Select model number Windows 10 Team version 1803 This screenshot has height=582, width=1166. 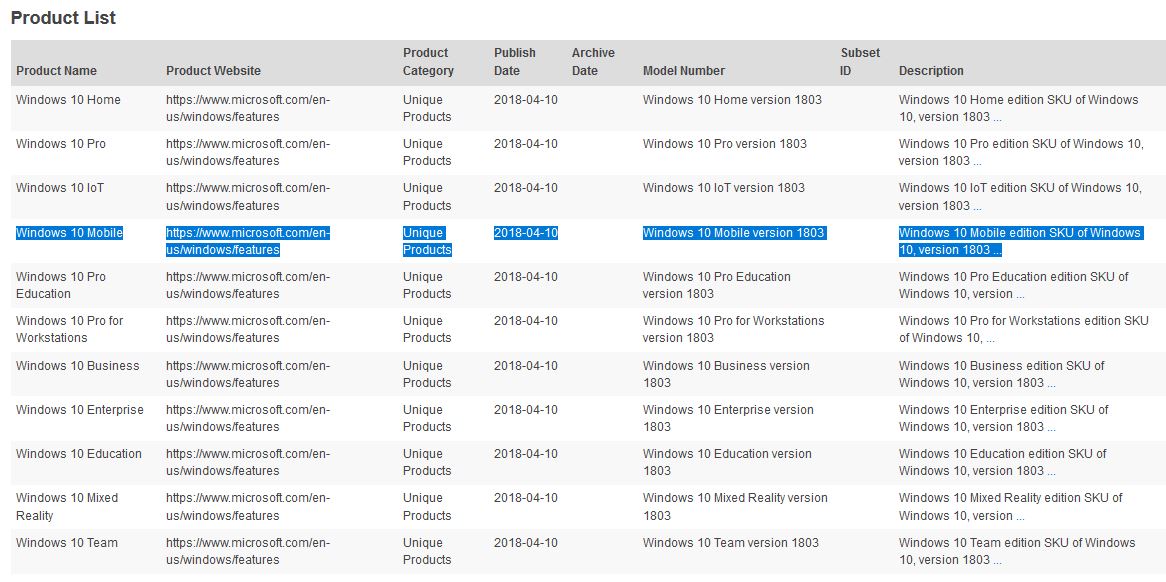click(x=731, y=543)
